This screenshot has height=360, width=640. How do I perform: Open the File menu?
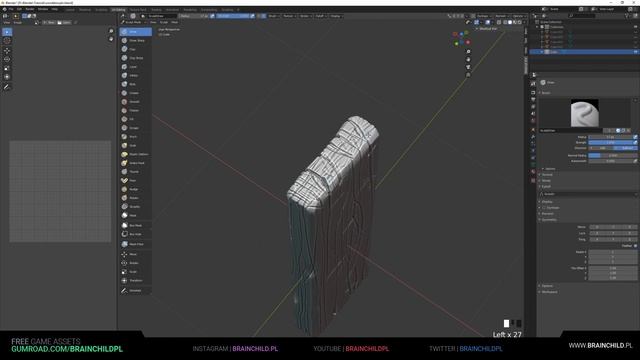tap(11, 9)
